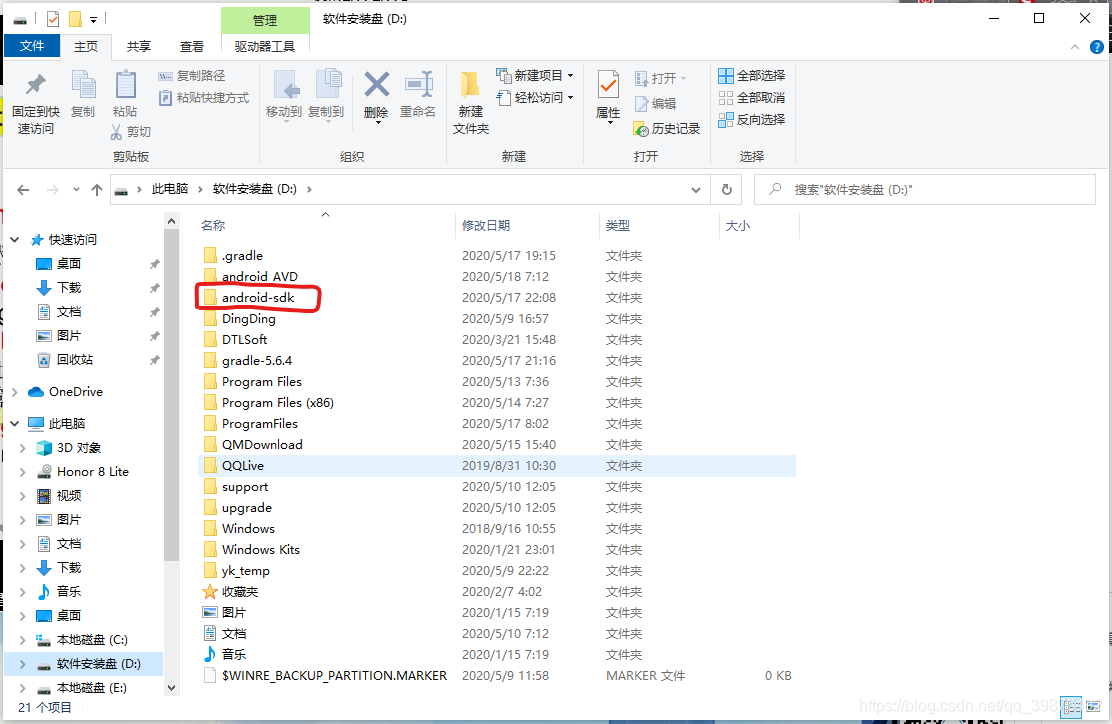Click the Manage contextual tab

[265, 21]
